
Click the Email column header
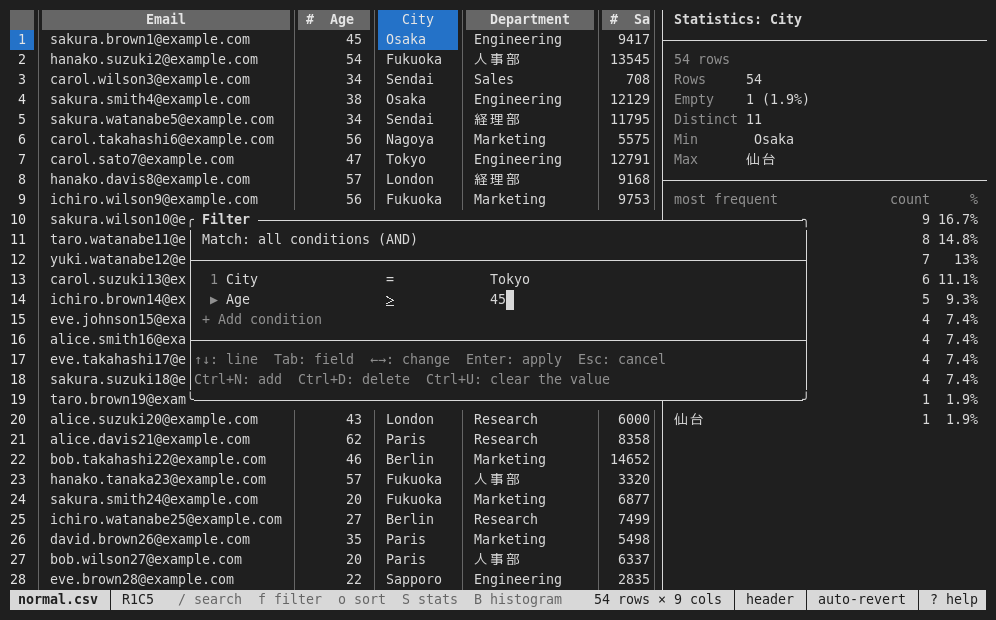(166, 20)
